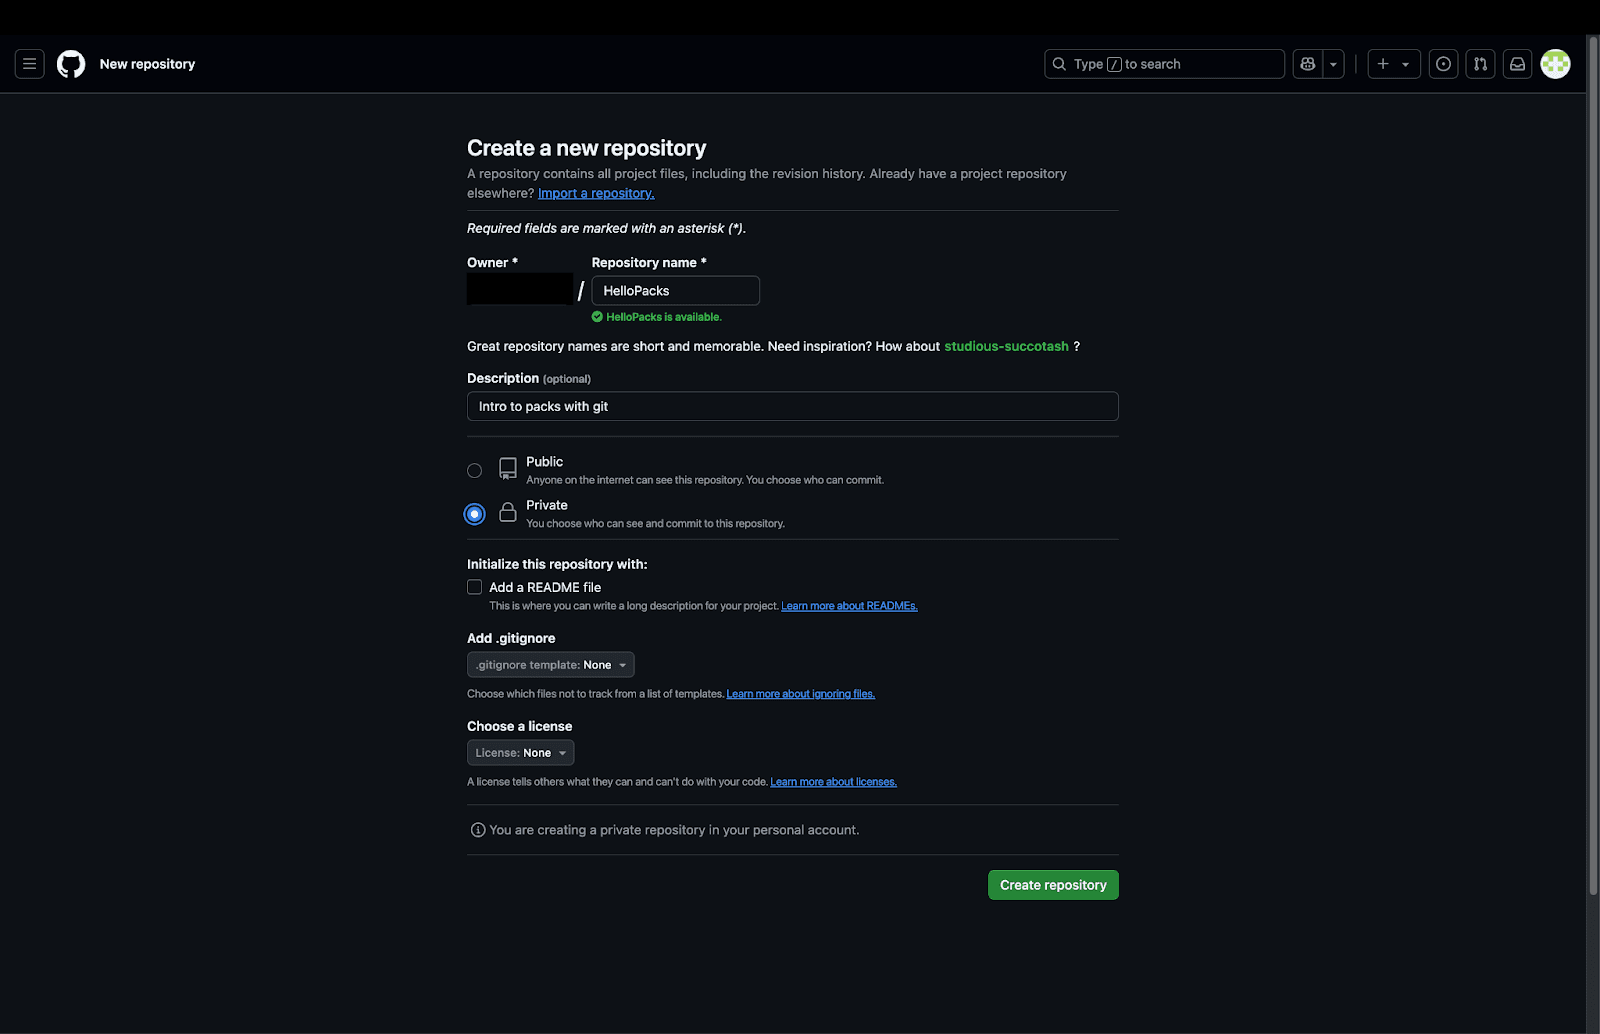Follow the Import a repository link
The width and height of the screenshot is (1600, 1034).
tap(596, 194)
